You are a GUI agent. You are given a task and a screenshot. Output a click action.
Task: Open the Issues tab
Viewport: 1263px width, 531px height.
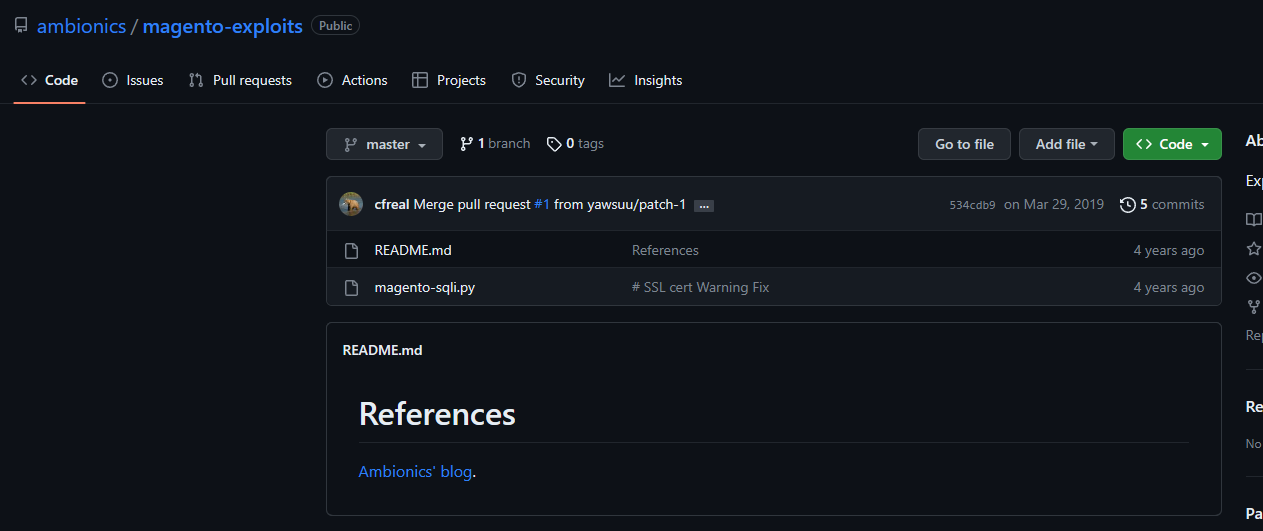click(x=132, y=80)
